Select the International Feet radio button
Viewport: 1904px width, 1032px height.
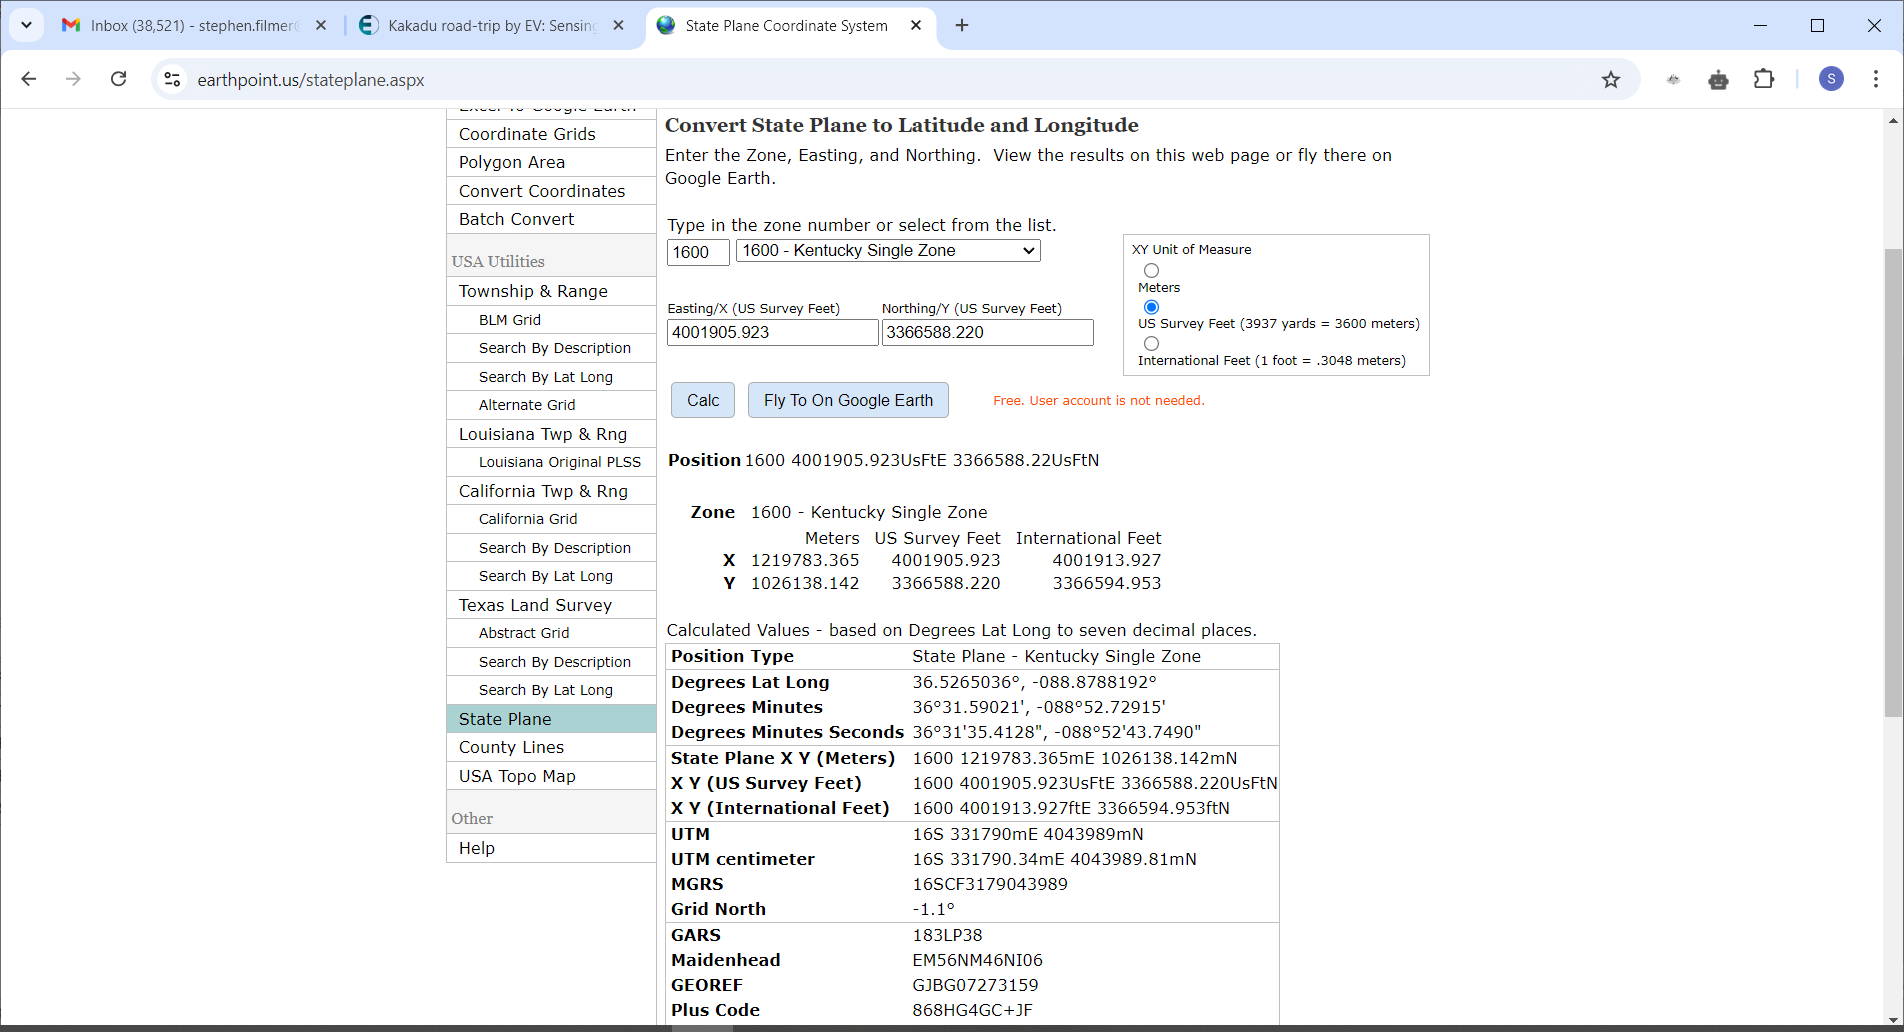1151,343
